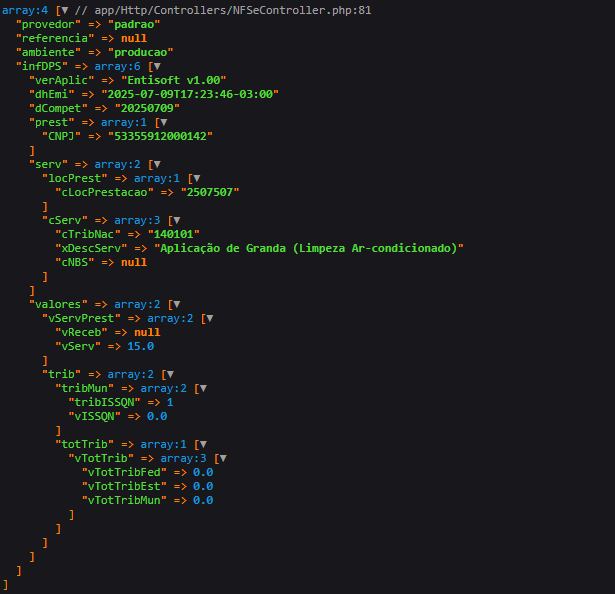Select the "referencia" key
Viewport: 615px width, 594px height.
(x=55, y=38)
